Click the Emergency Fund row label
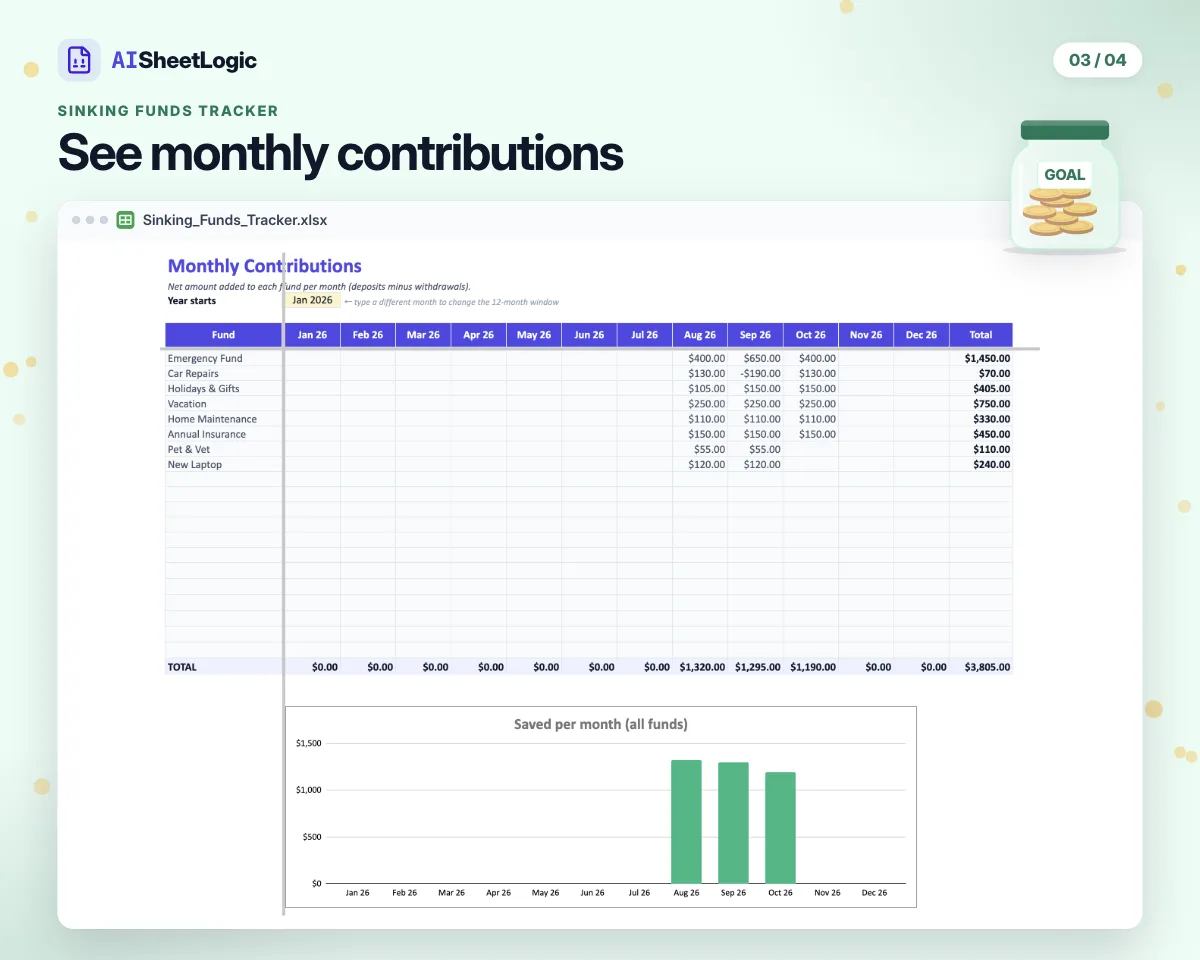This screenshot has height=960, width=1200. coord(205,358)
